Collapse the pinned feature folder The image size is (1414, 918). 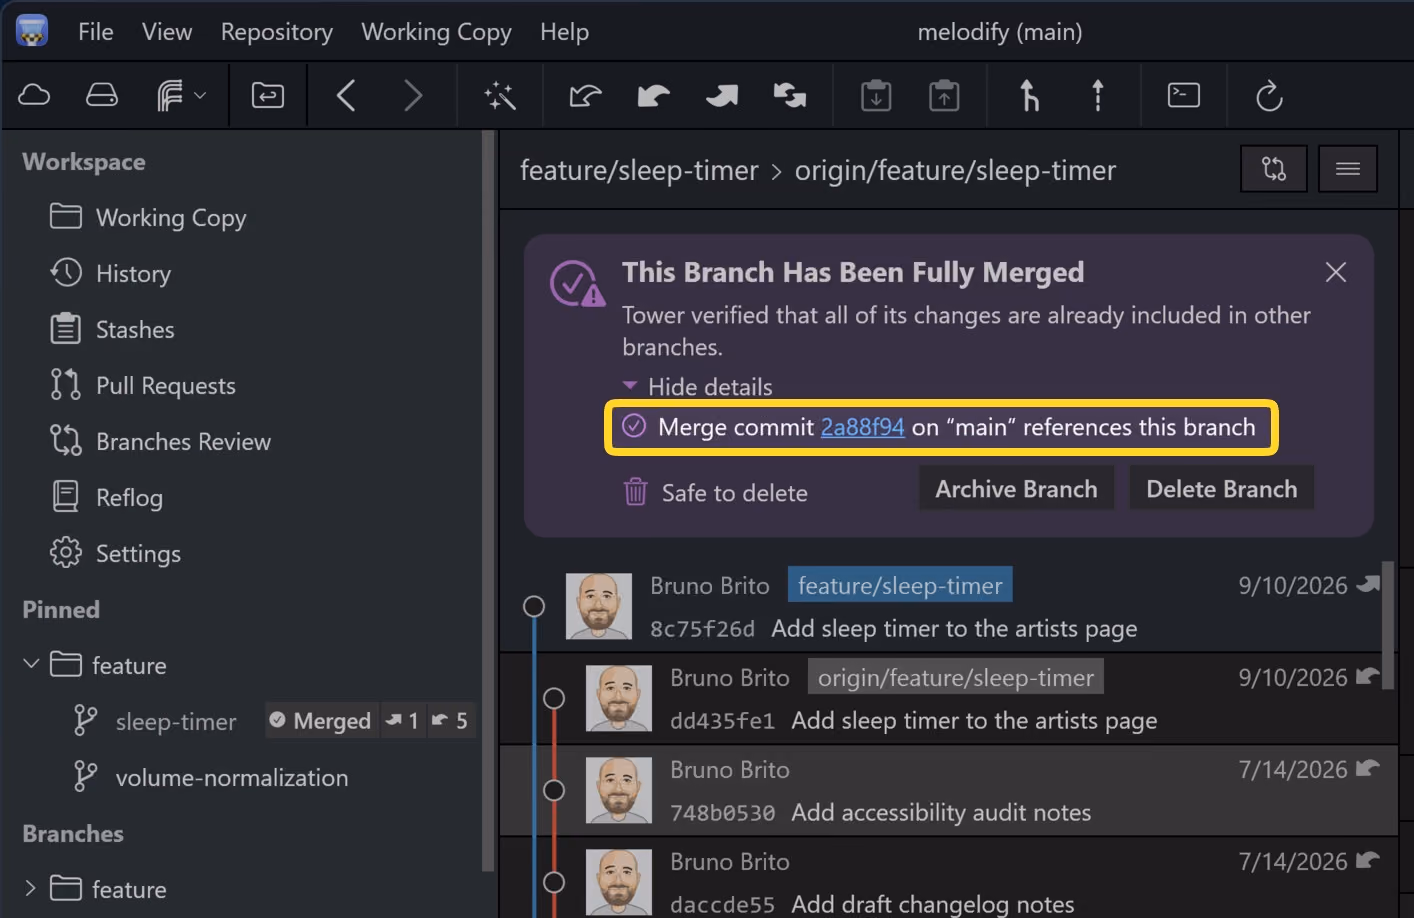(31, 664)
